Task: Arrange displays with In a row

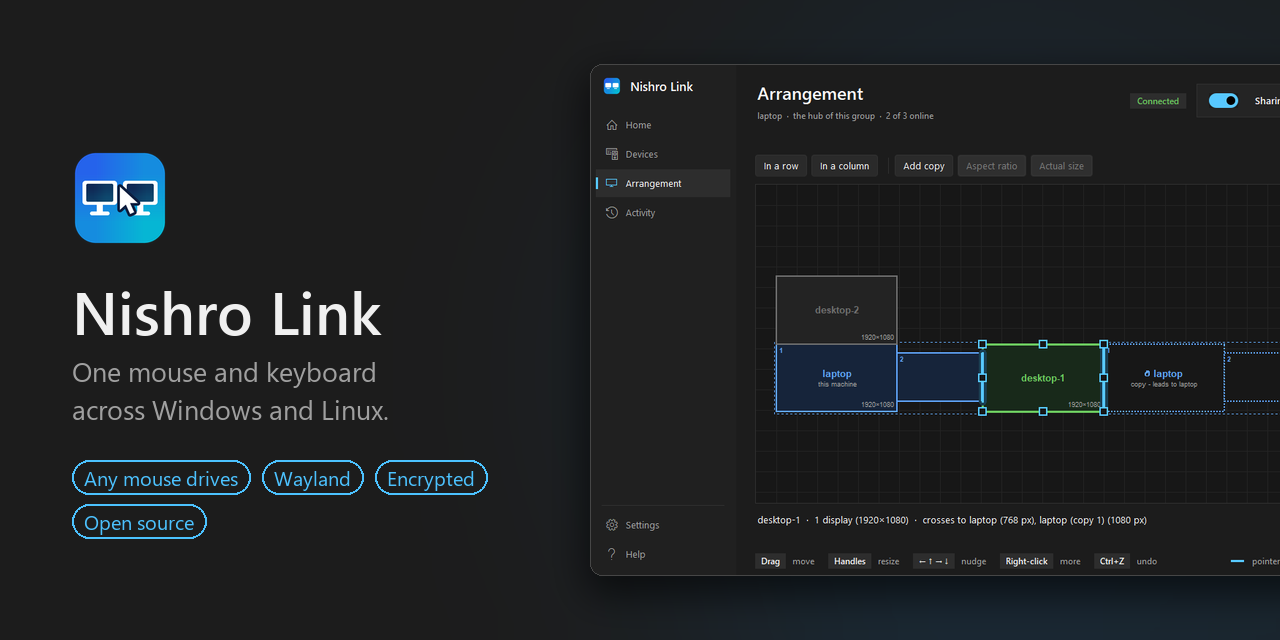Action: coord(781,166)
